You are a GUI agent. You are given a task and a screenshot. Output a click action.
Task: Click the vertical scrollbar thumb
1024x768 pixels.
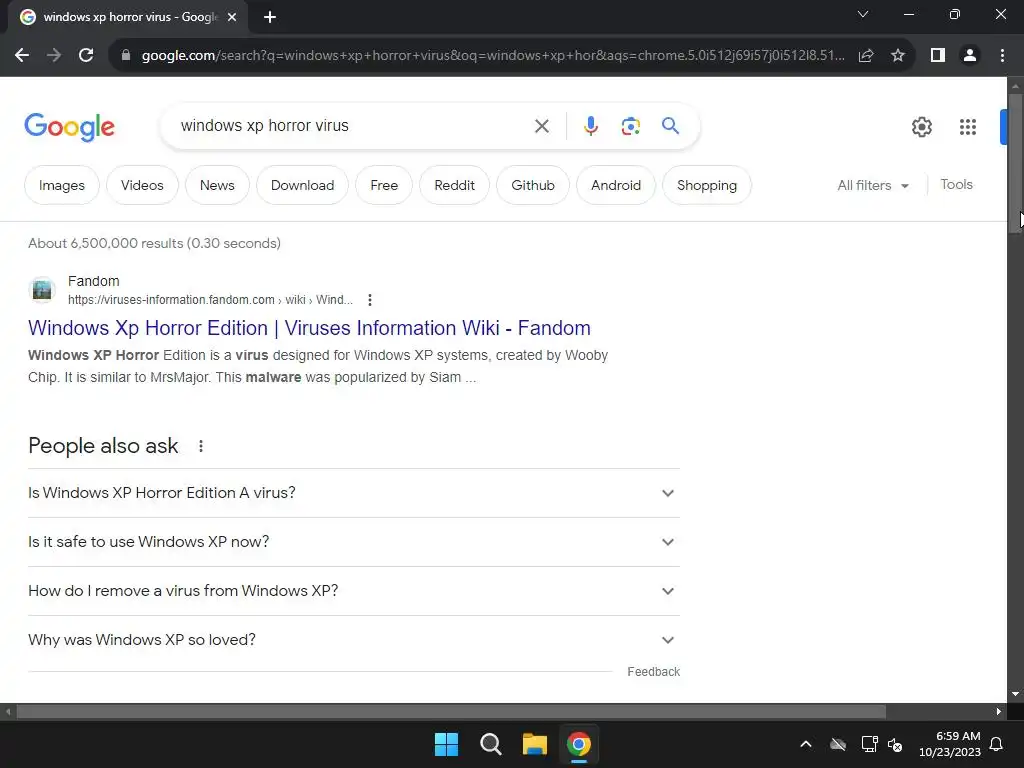pos(1015,163)
